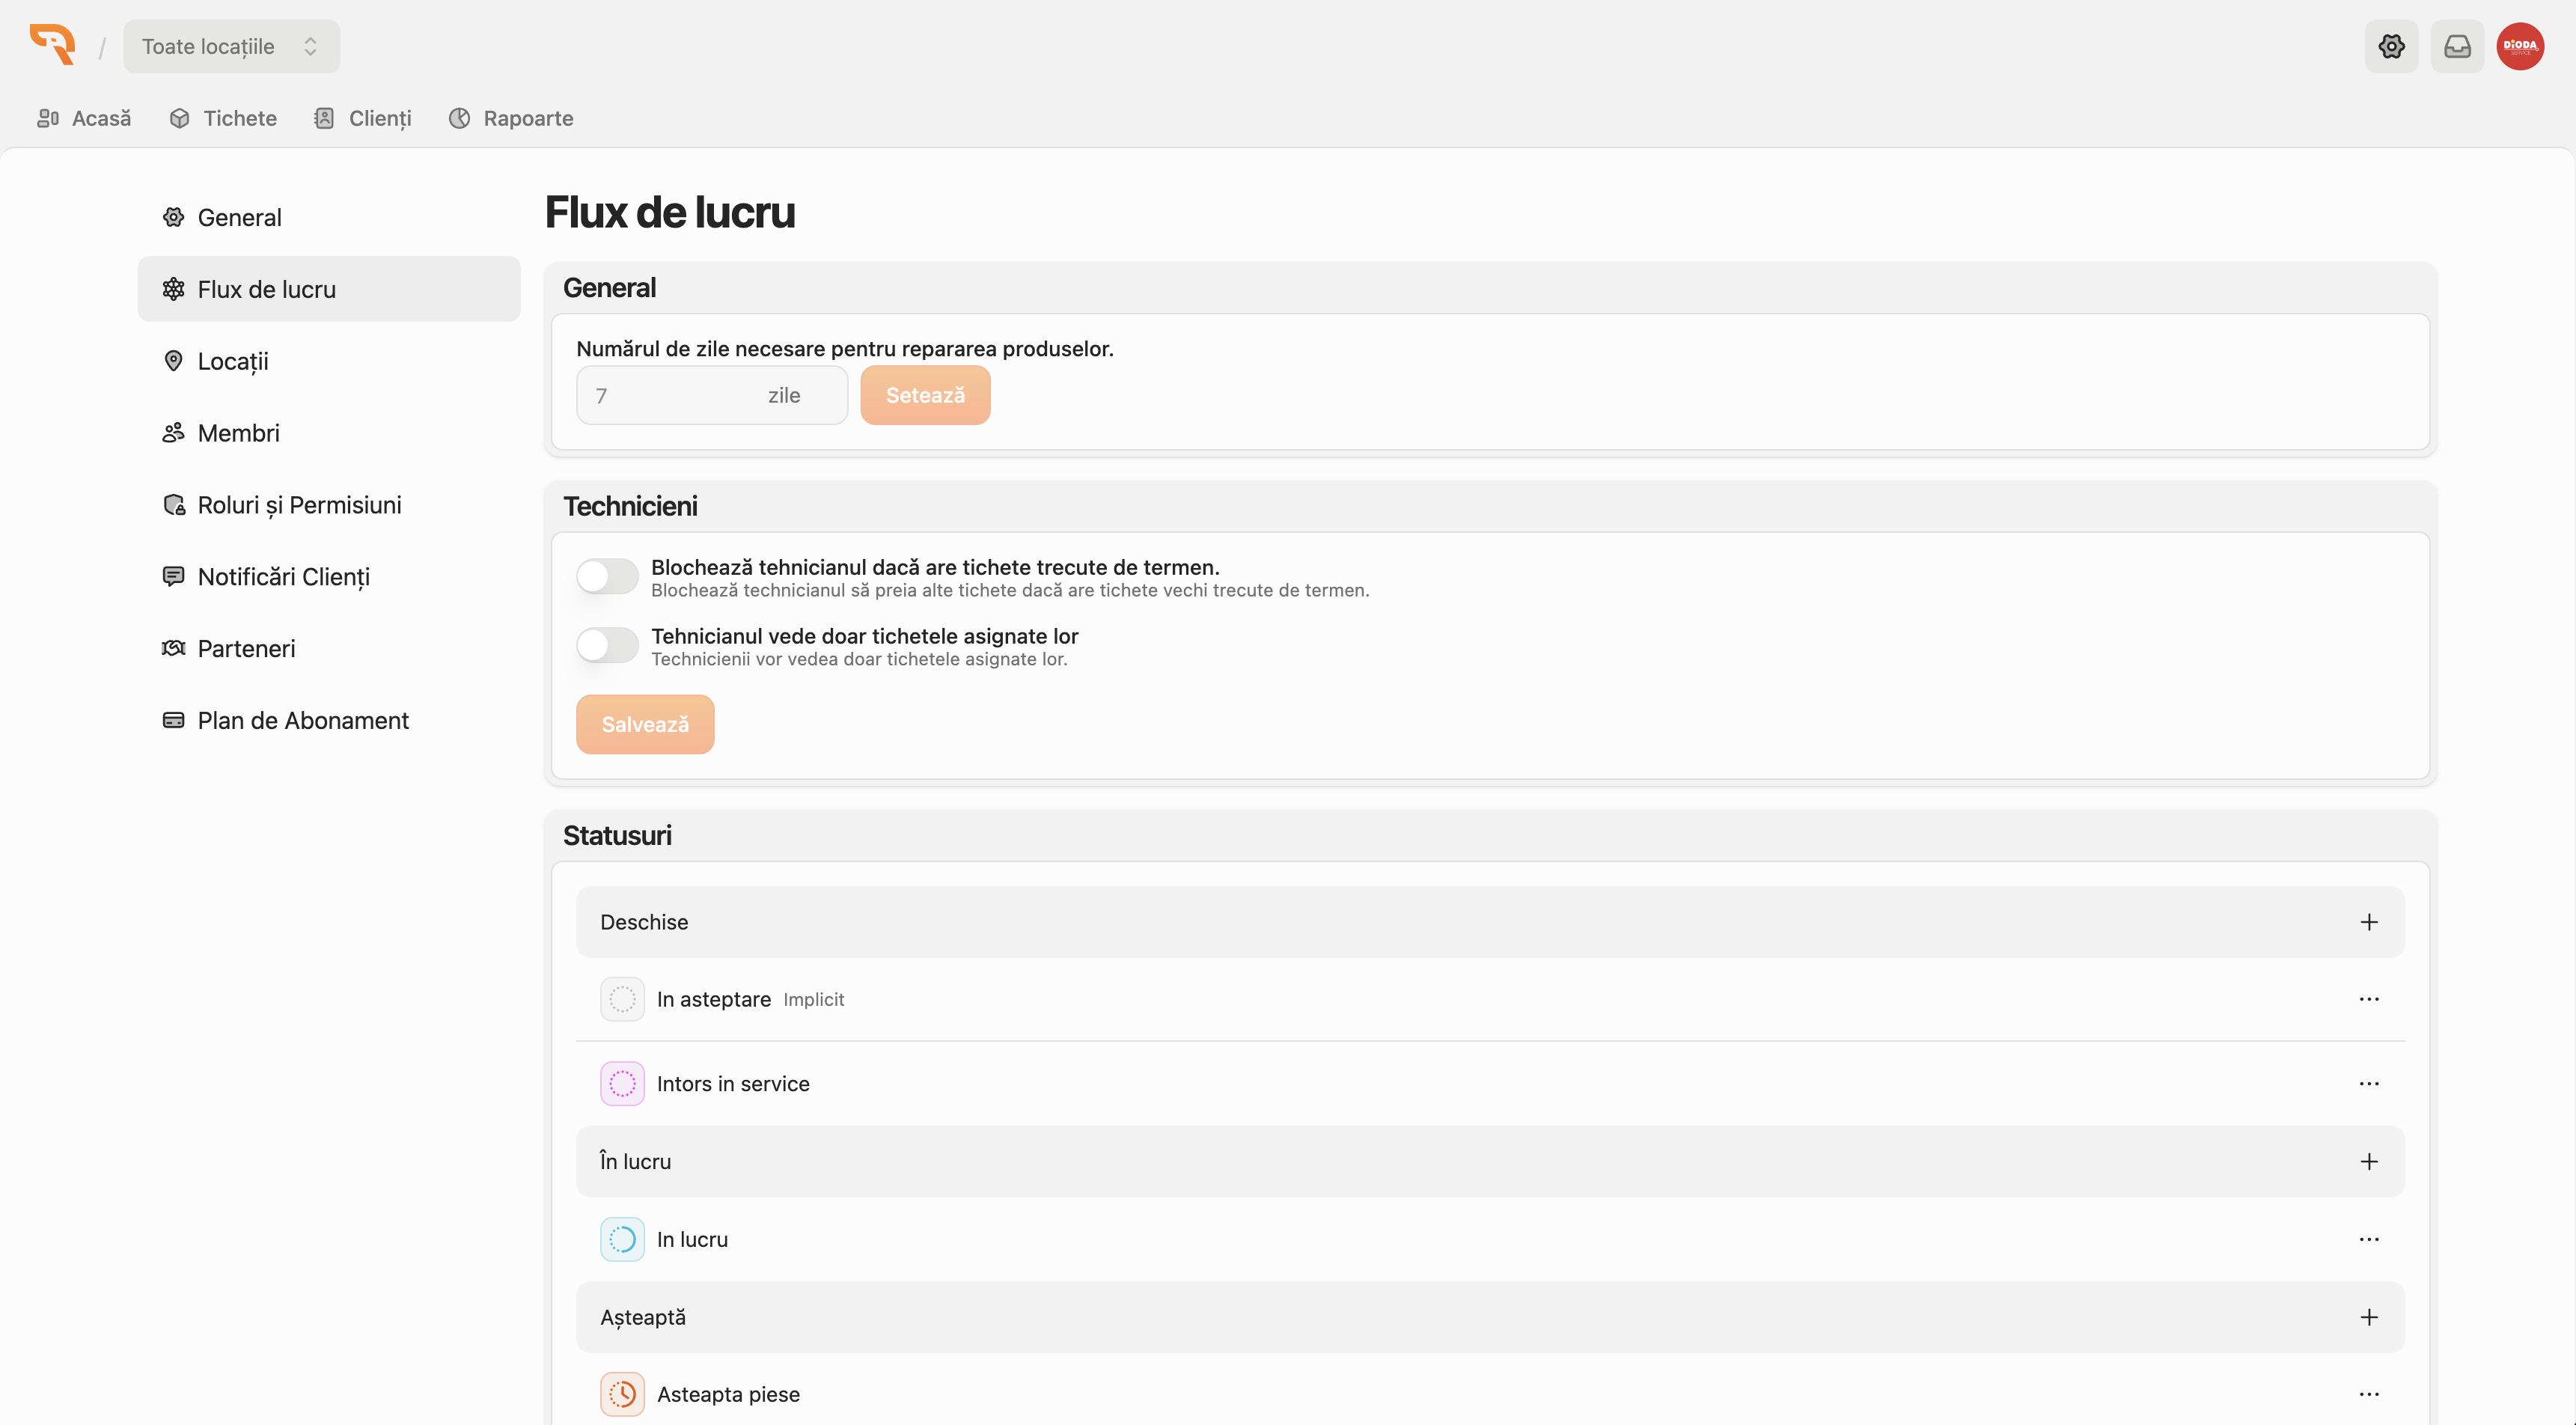2576x1425 pixels.
Task: Click the blue In lucru status icon
Action: point(622,1239)
